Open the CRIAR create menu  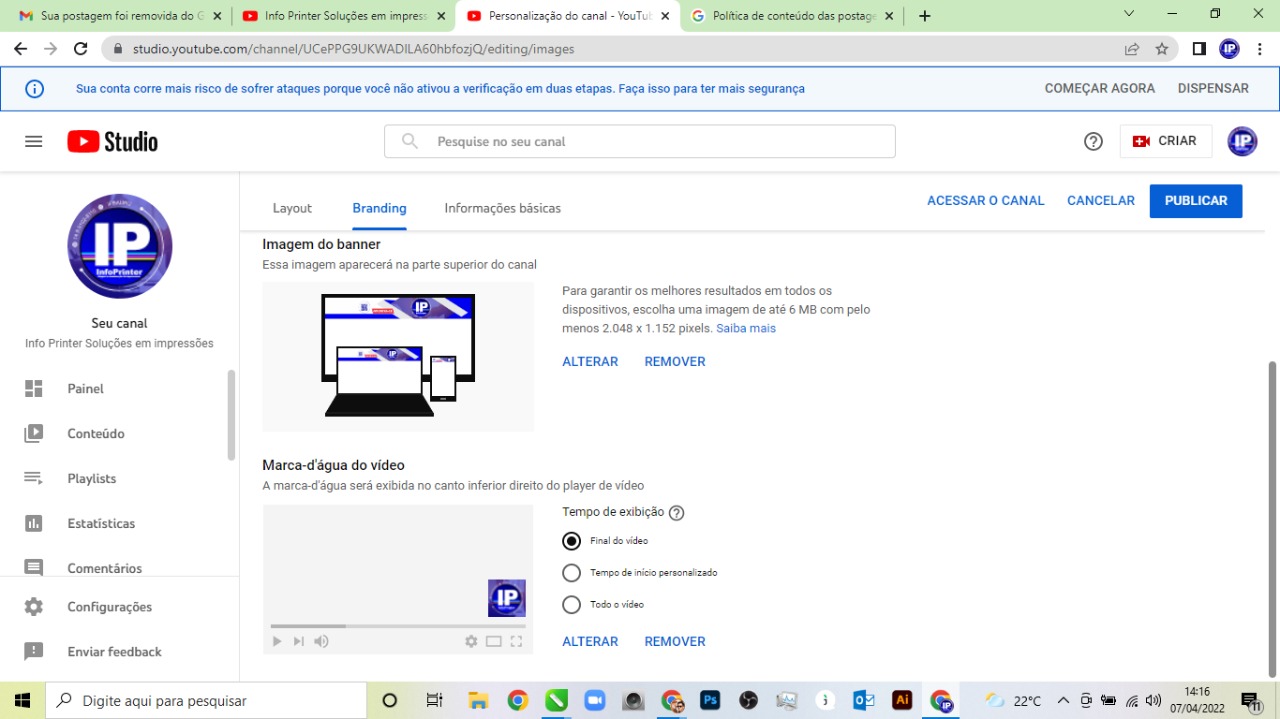coord(1165,142)
